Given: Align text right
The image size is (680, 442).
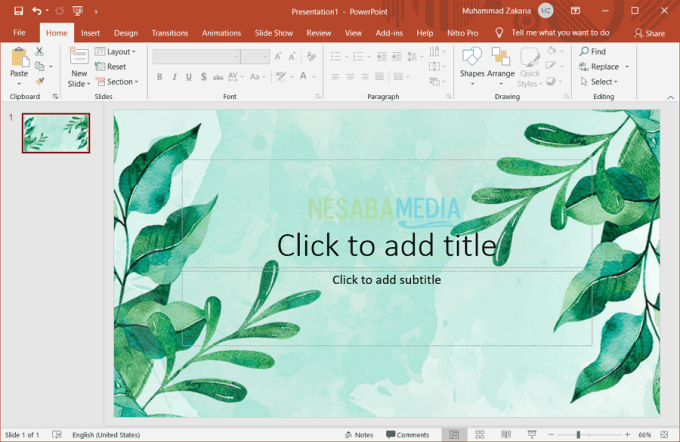Looking at the screenshot, I should [365, 77].
